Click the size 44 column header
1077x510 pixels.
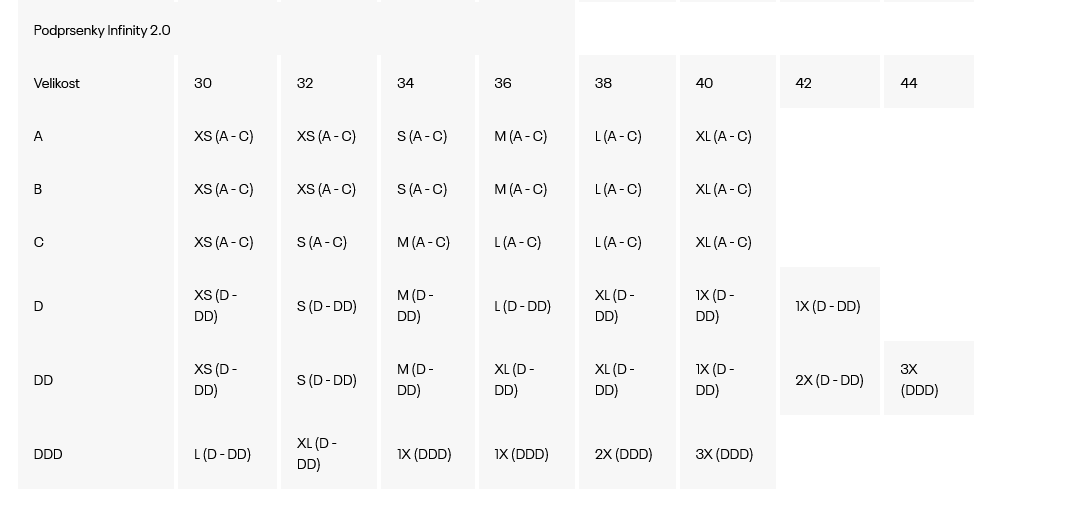coord(909,83)
